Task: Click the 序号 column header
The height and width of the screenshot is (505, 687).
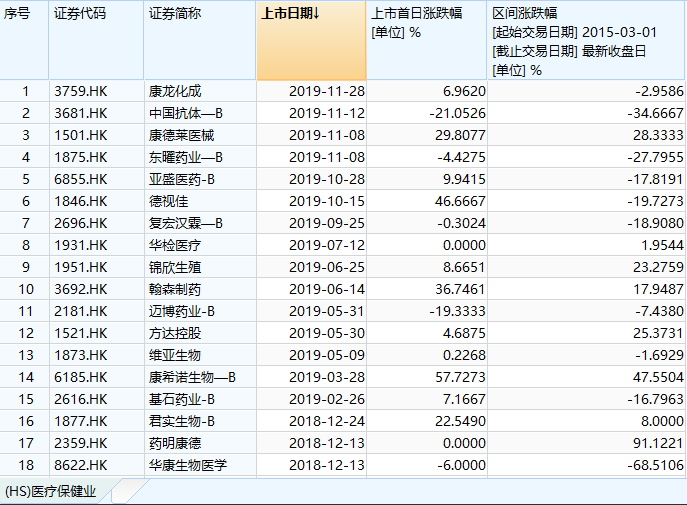Action: pos(24,40)
